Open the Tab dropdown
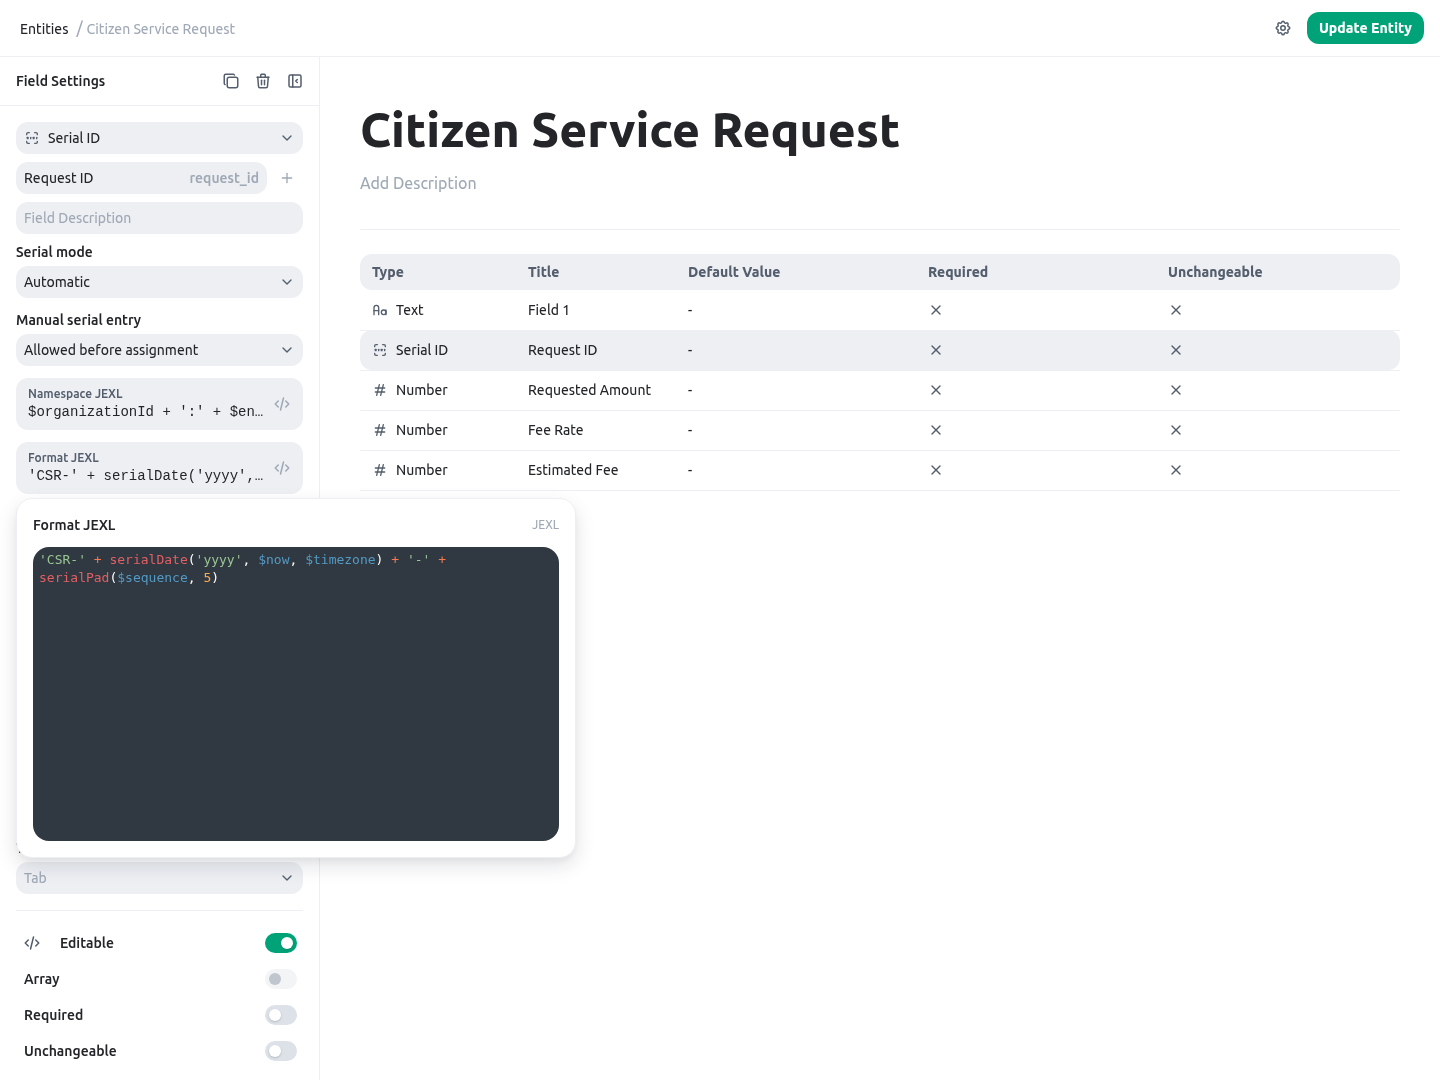Image resolution: width=1440 pixels, height=1080 pixels. click(x=159, y=878)
